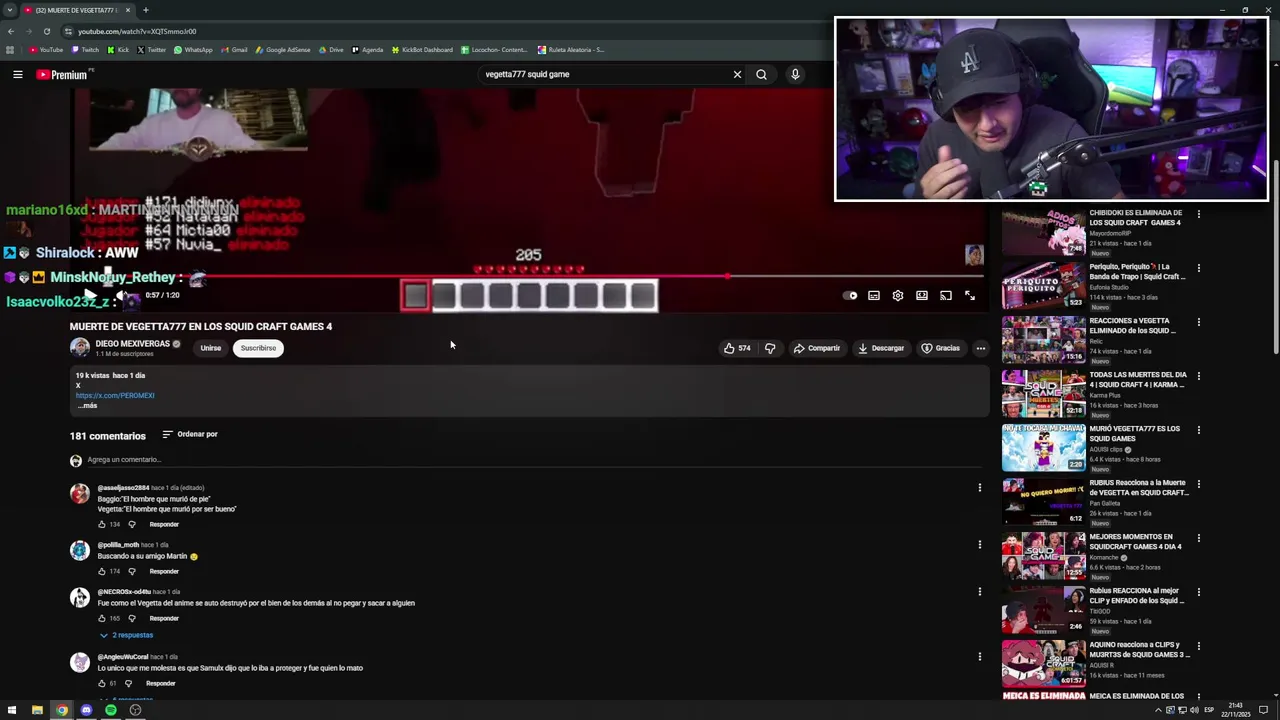Submit search with magnifying glass icon
This screenshot has width=1280, height=720.
[x=761, y=74]
